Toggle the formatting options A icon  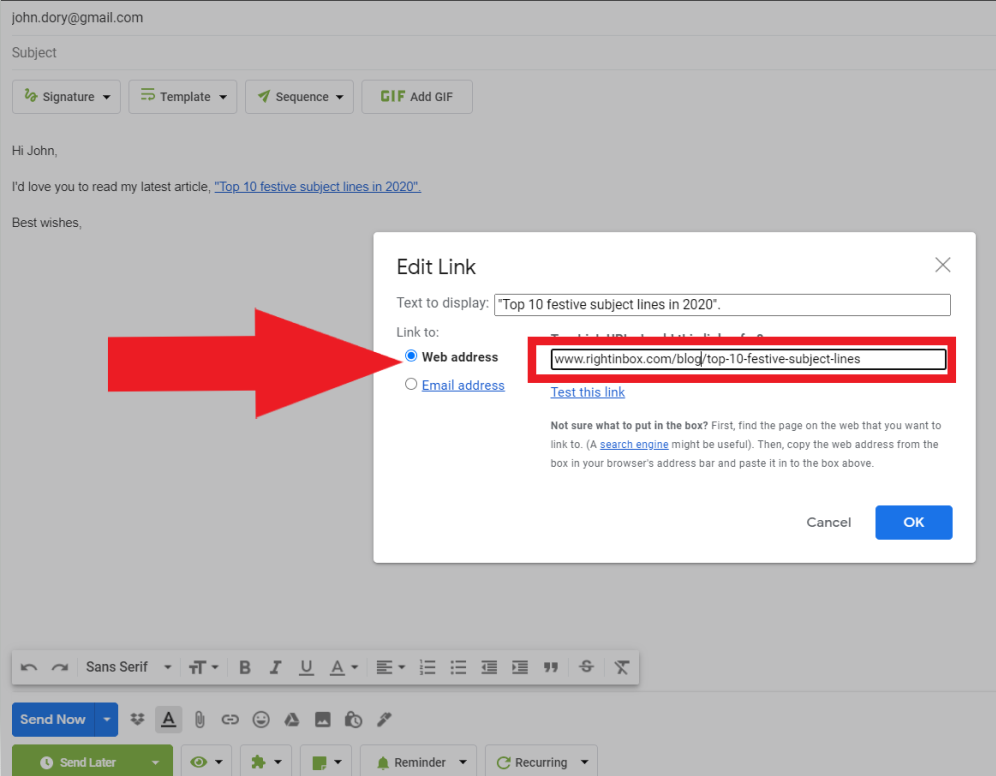coord(168,719)
